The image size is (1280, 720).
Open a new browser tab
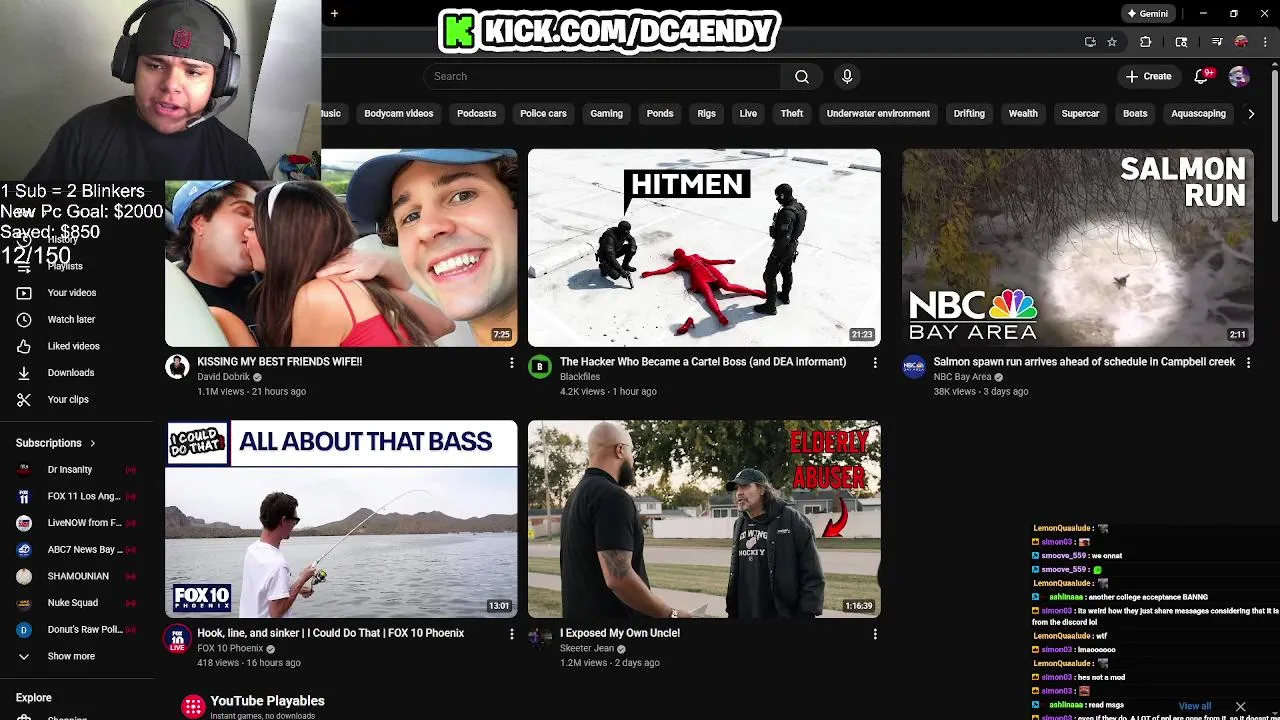pos(334,13)
